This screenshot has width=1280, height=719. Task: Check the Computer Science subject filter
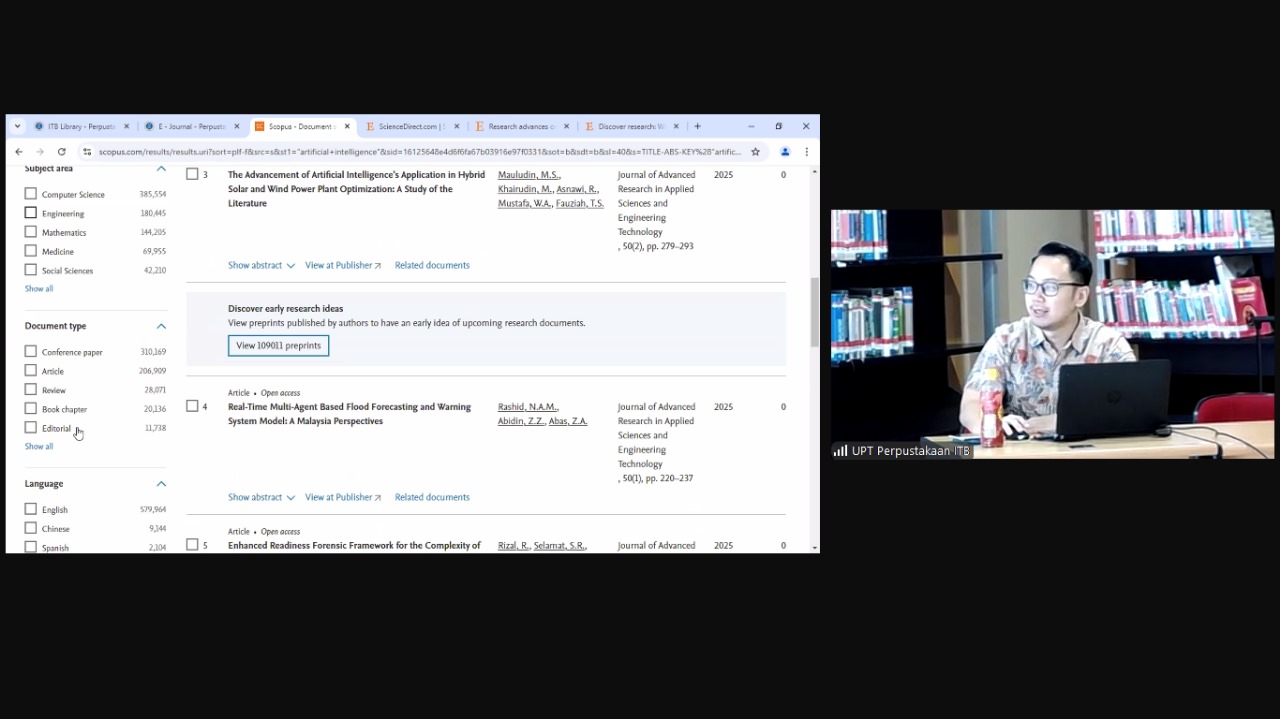pos(31,194)
